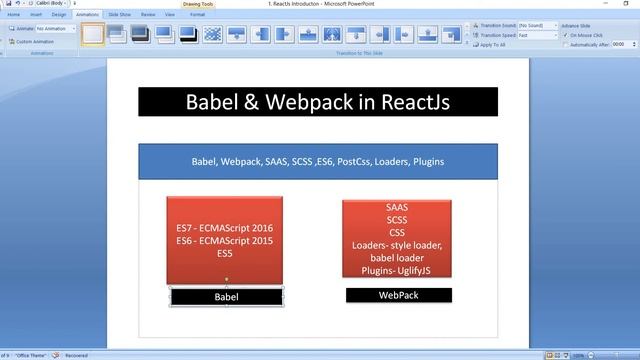Open Custom Animation pane
640x360 pixels.
[31, 42]
